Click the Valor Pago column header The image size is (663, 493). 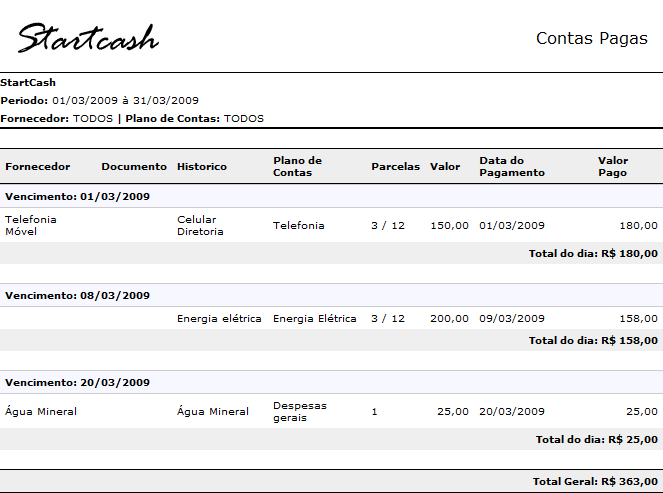point(613,166)
